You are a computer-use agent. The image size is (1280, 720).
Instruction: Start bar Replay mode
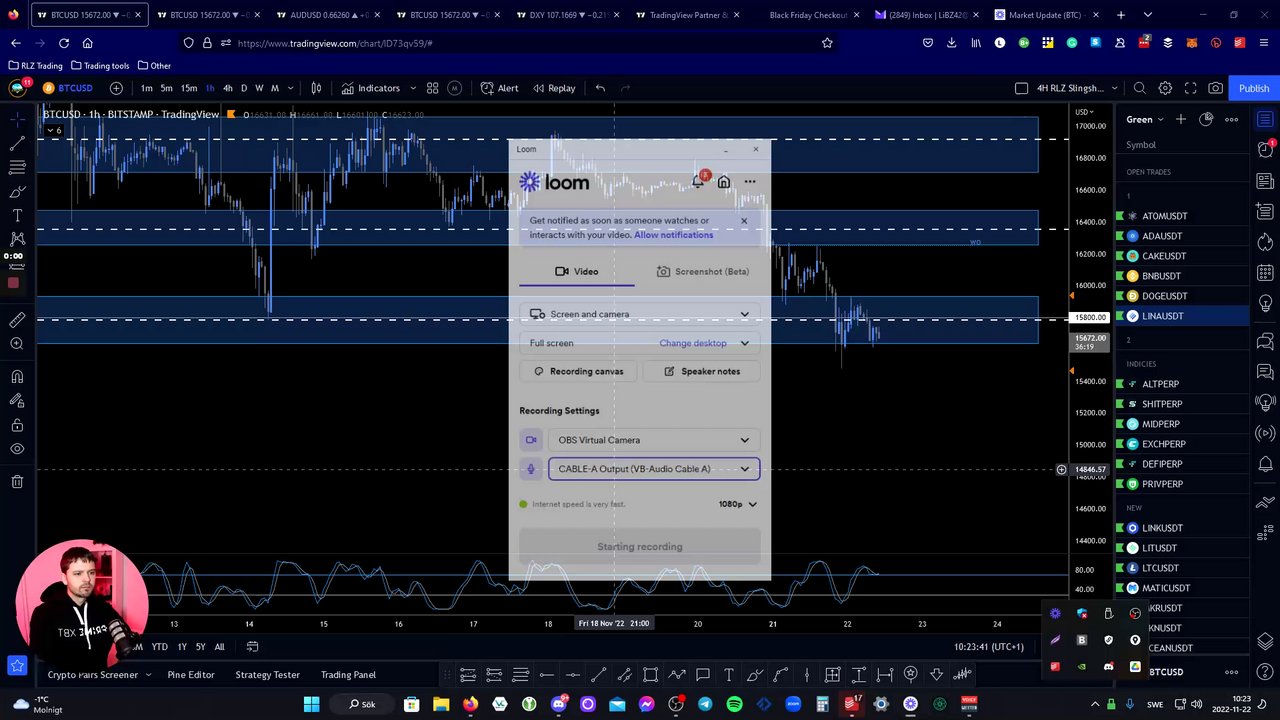click(554, 88)
